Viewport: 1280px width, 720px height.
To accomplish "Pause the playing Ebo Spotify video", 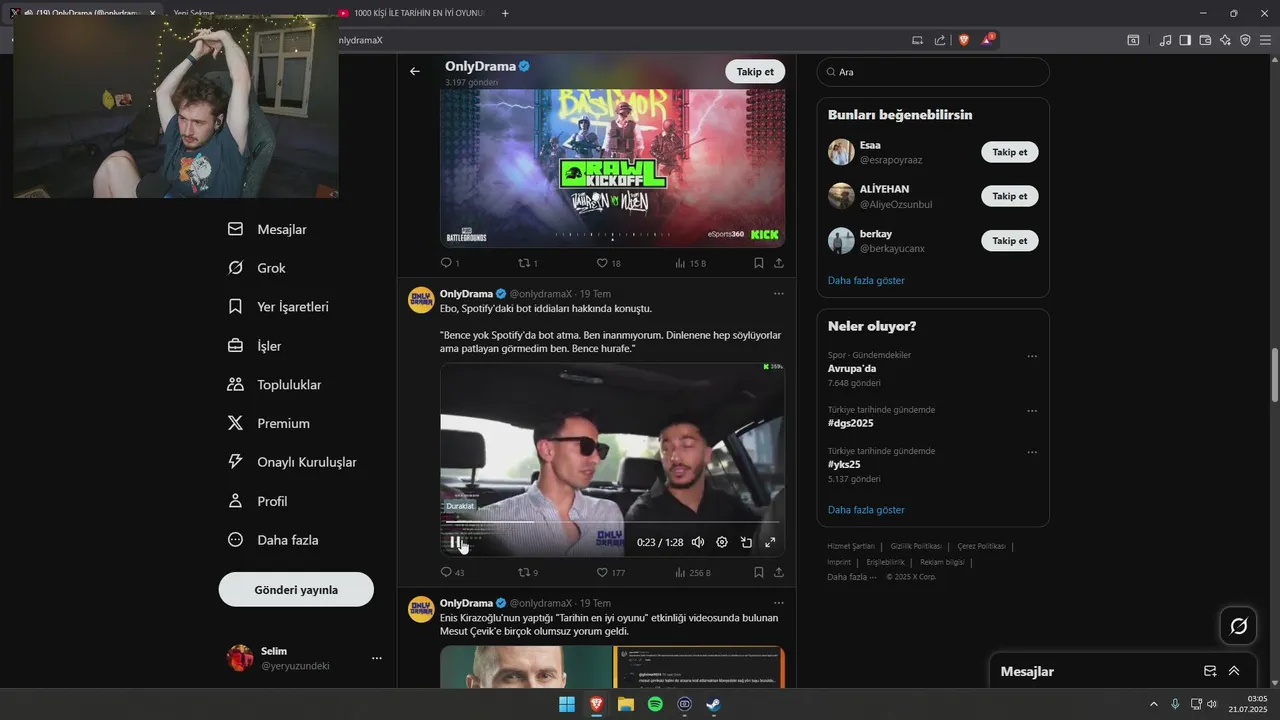I will pos(455,543).
